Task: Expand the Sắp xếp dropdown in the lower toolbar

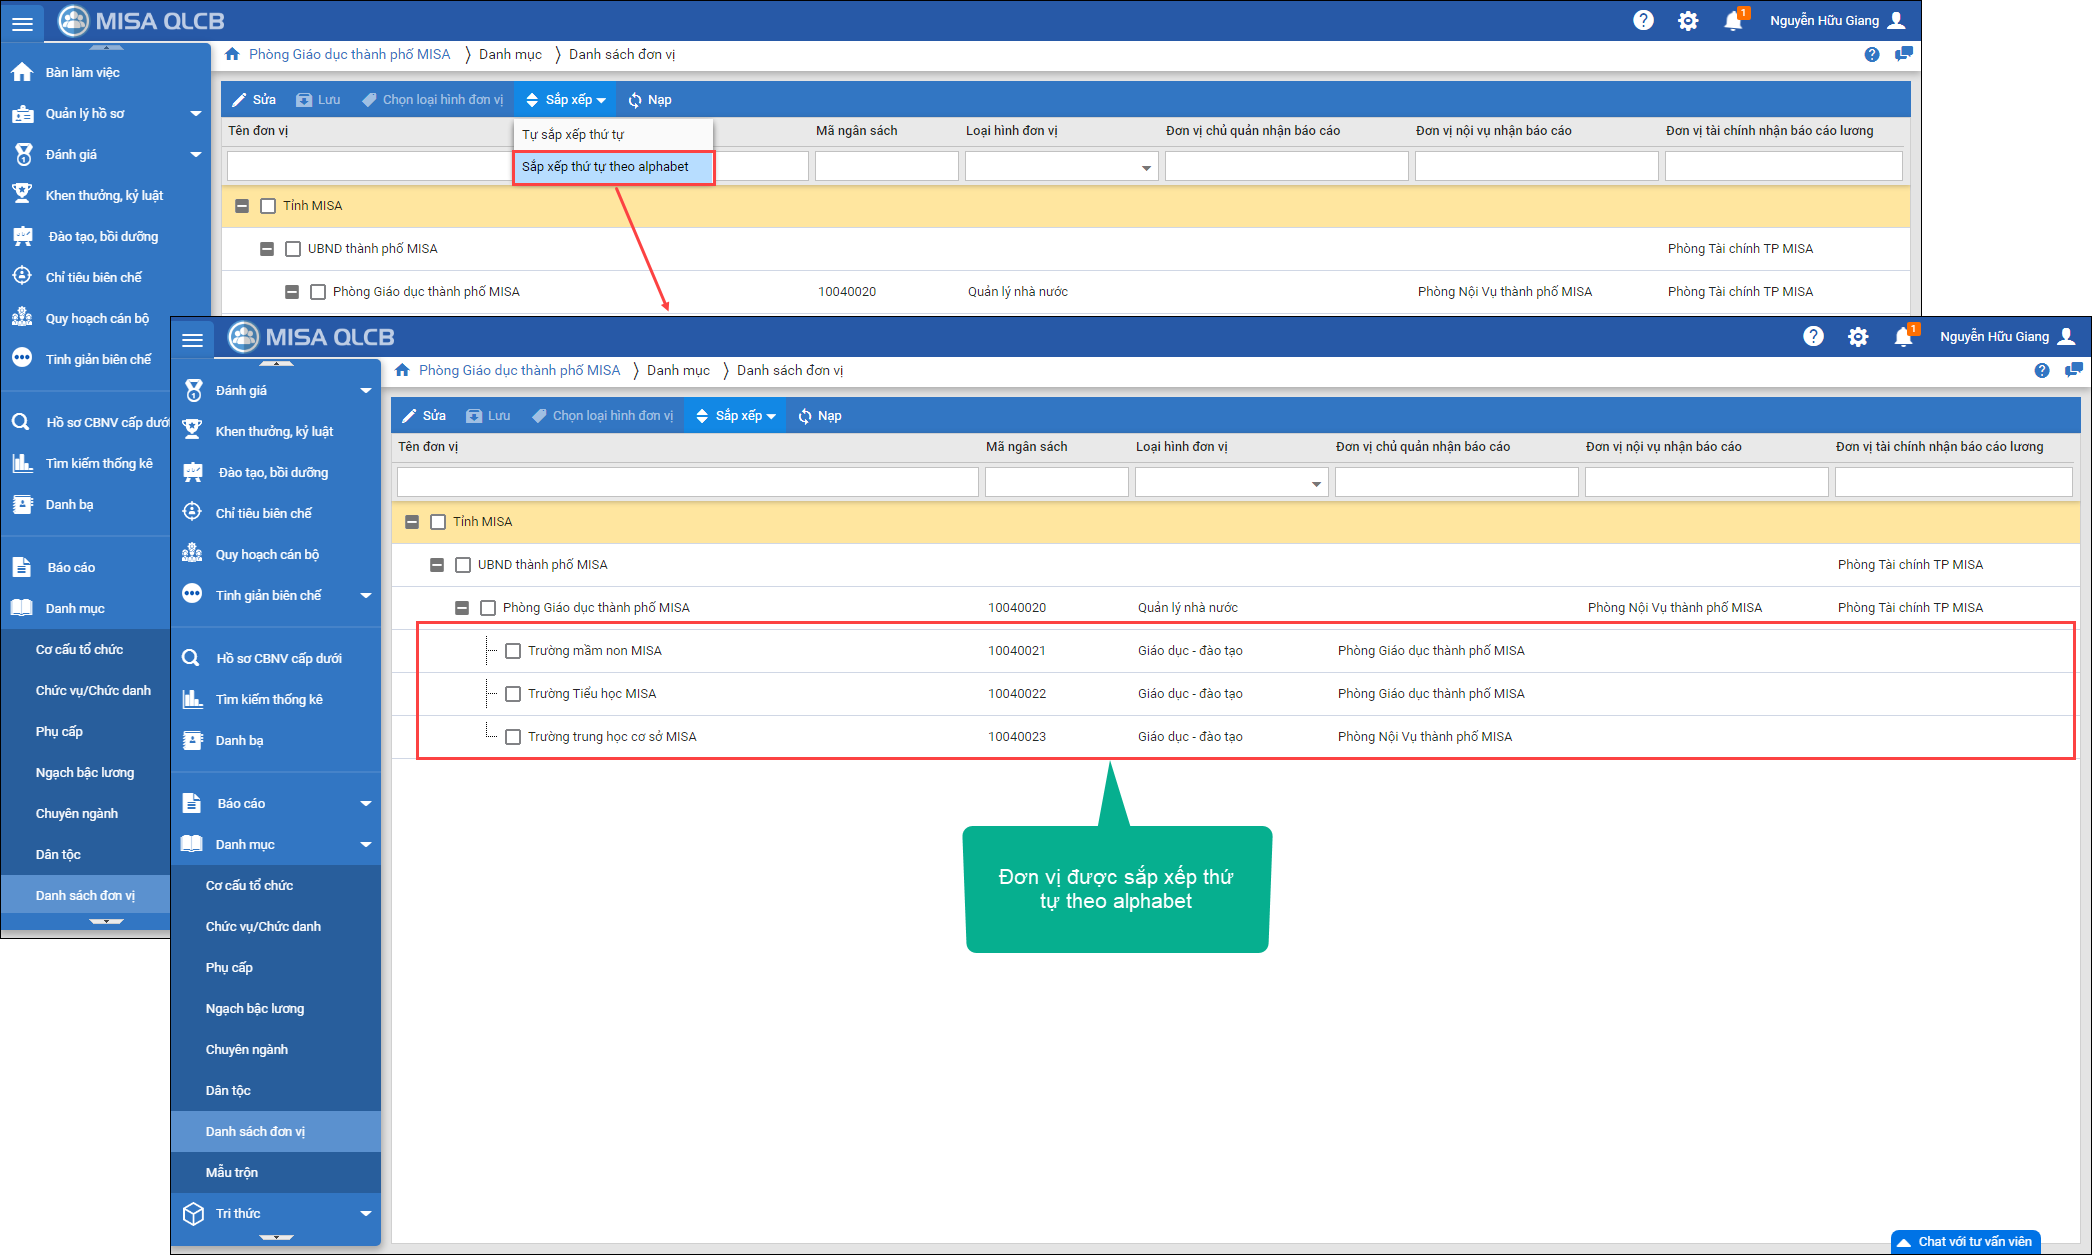Action: 736,416
